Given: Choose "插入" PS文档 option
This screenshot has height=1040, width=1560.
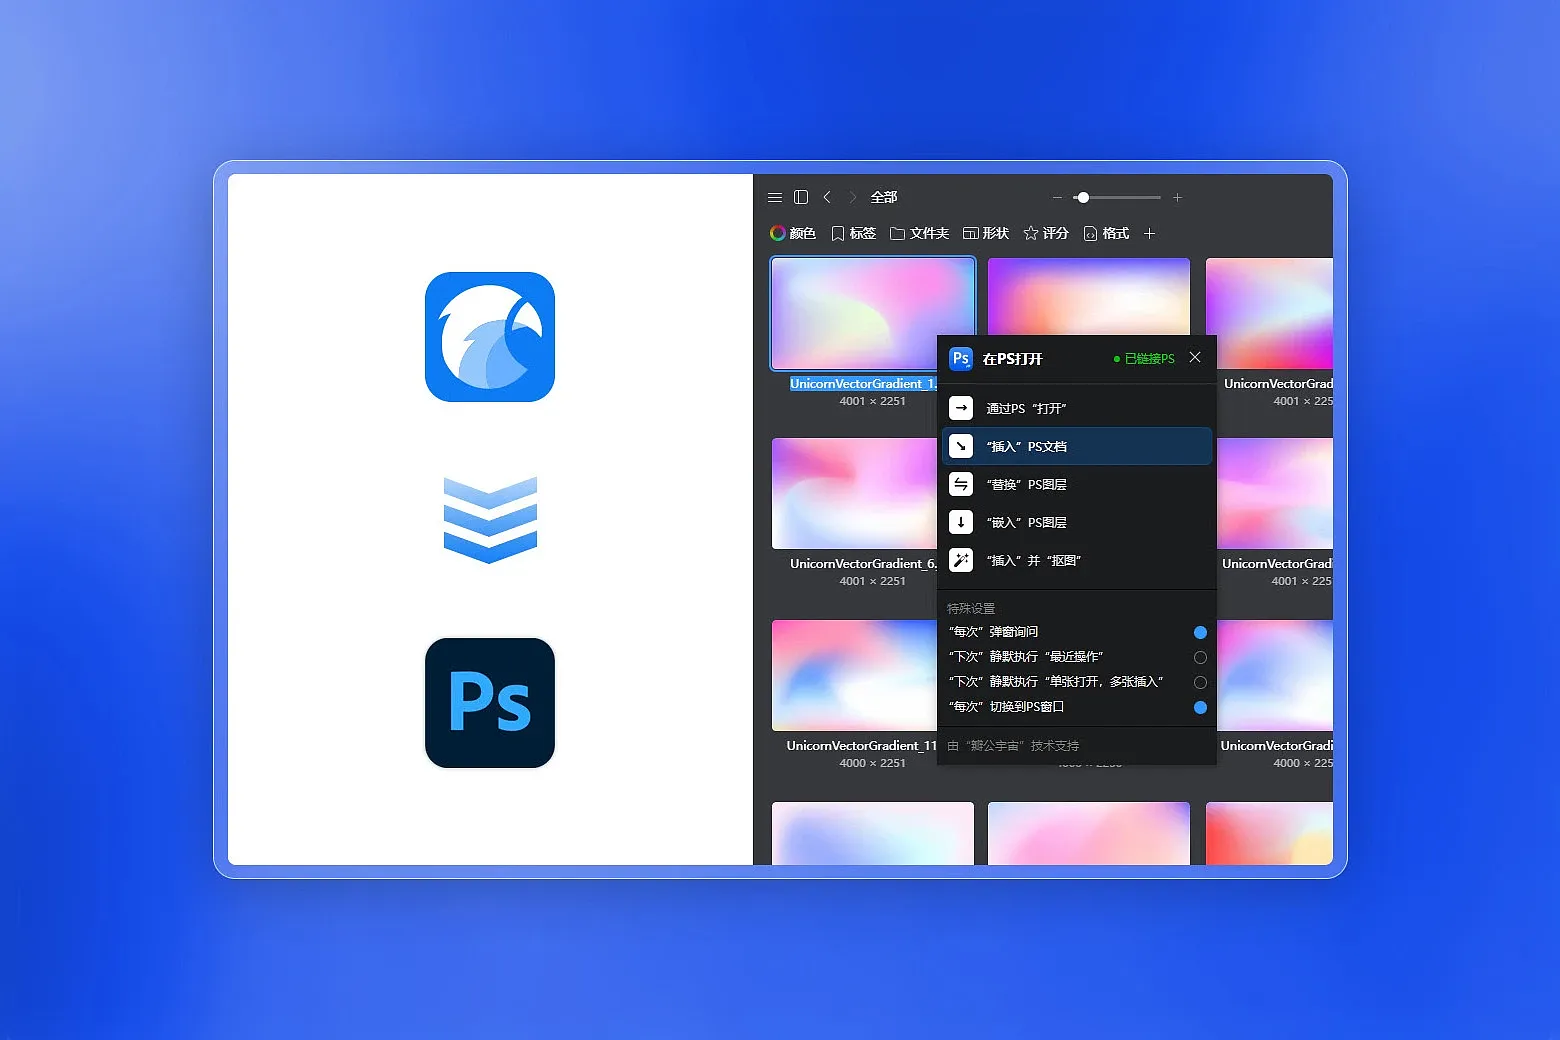Looking at the screenshot, I should point(1077,446).
